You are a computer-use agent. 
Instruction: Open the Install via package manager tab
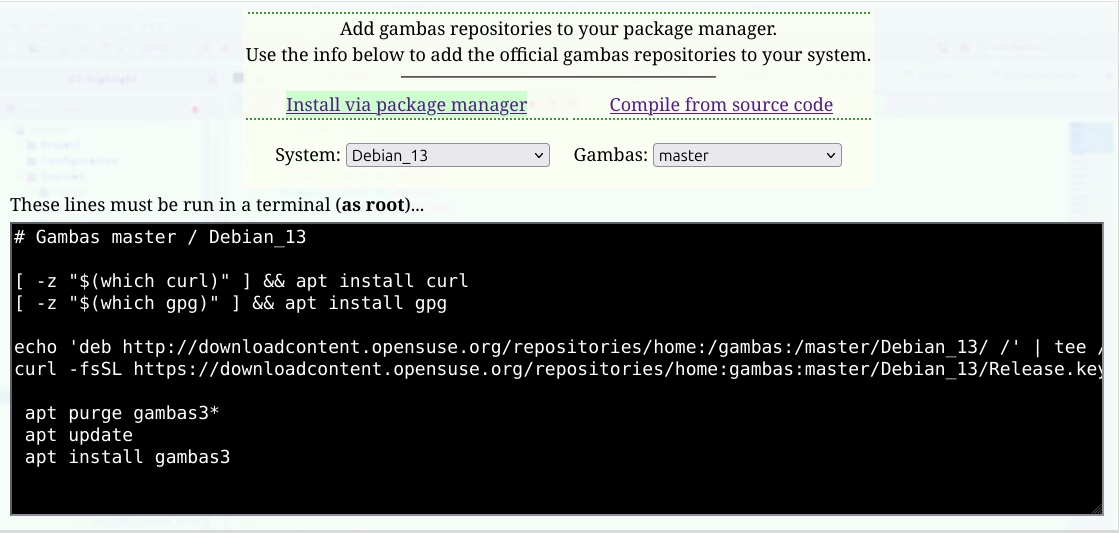(x=406, y=105)
